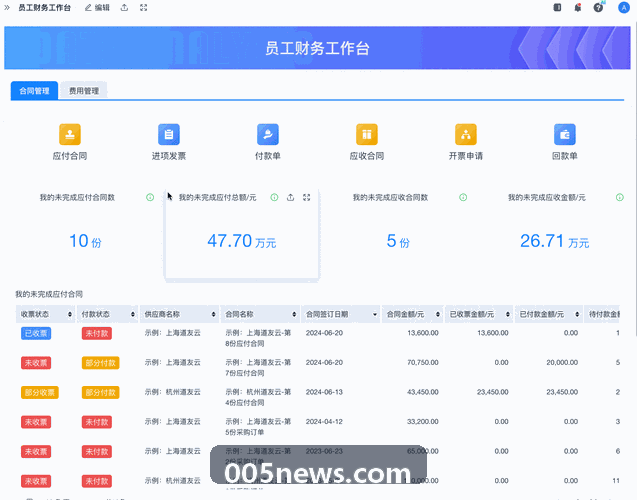Click info icon beside 我的未完成应付总额/元
This screenshot has width=637, height=500.
(274, 197)
